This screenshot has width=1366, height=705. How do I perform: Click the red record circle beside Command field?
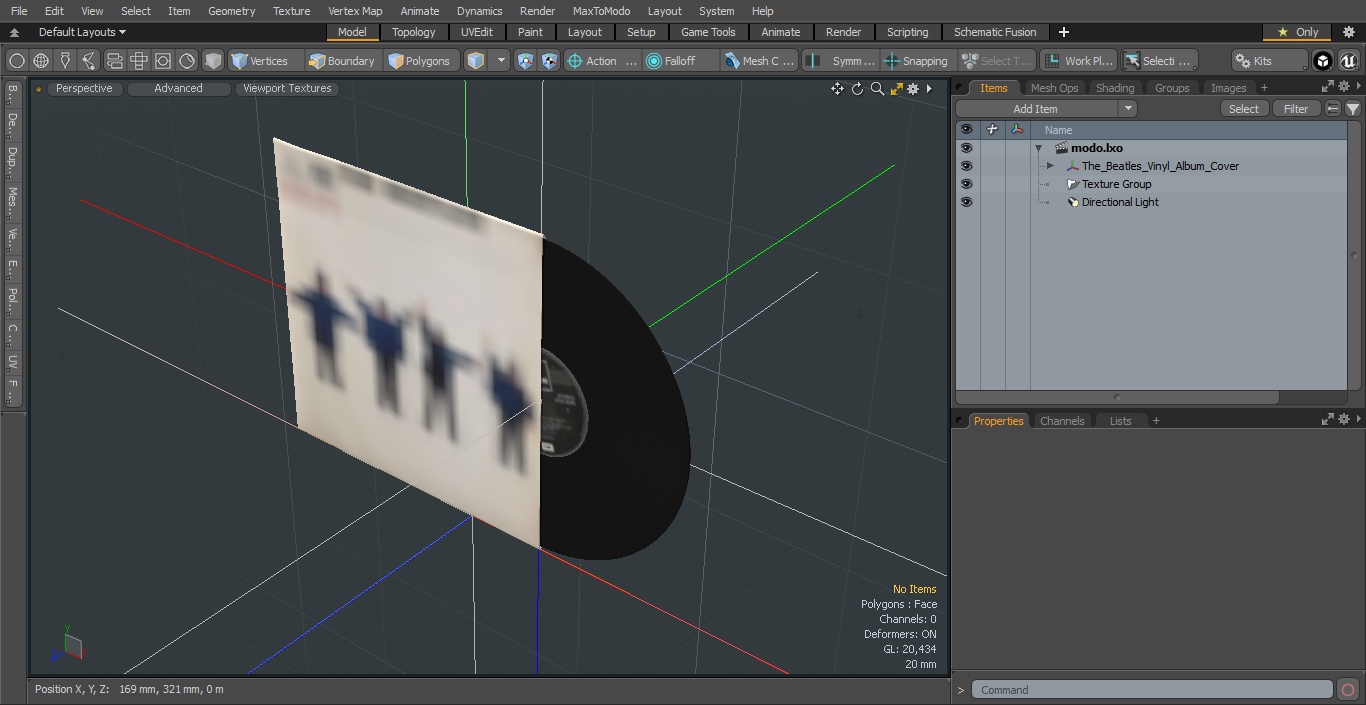click(x=1347, y=690)
